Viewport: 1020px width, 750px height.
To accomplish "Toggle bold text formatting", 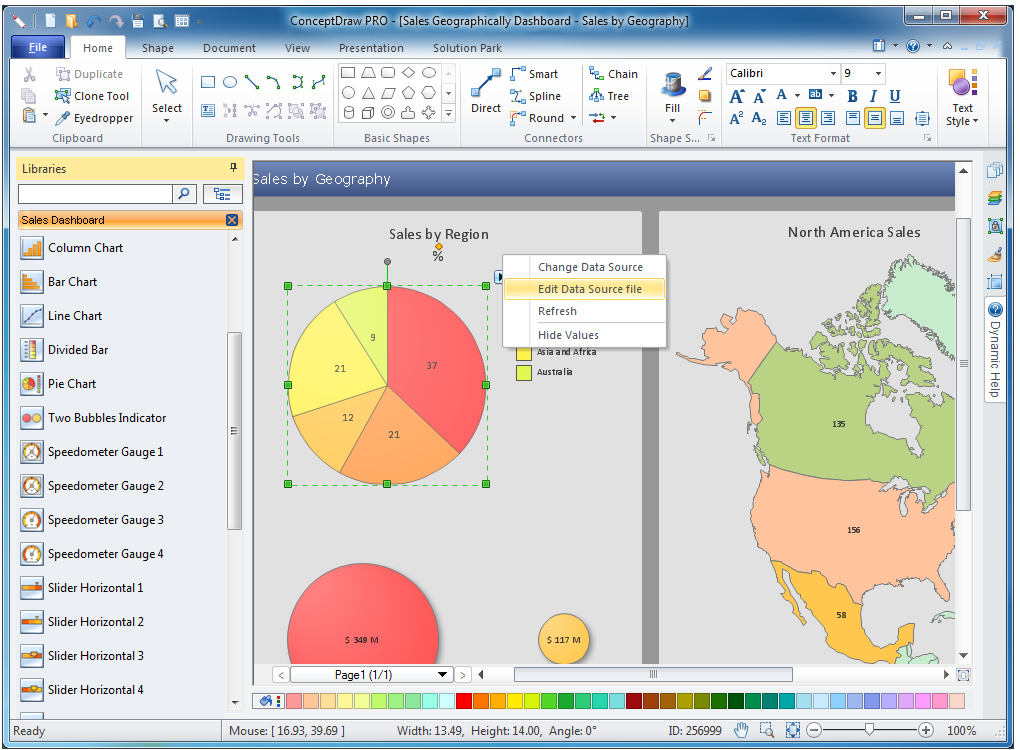I will click(x=852, y=96).
